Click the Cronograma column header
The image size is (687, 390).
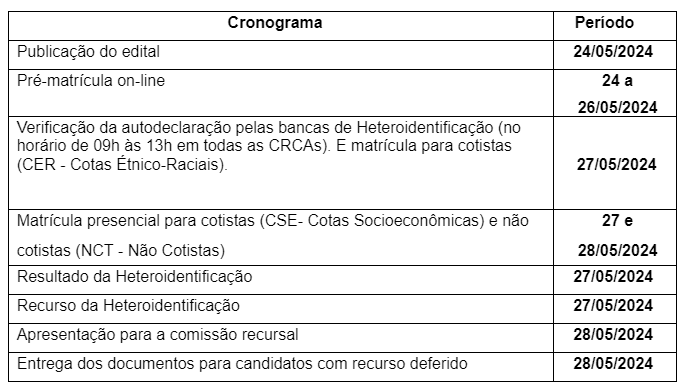(x=275, y=23)
